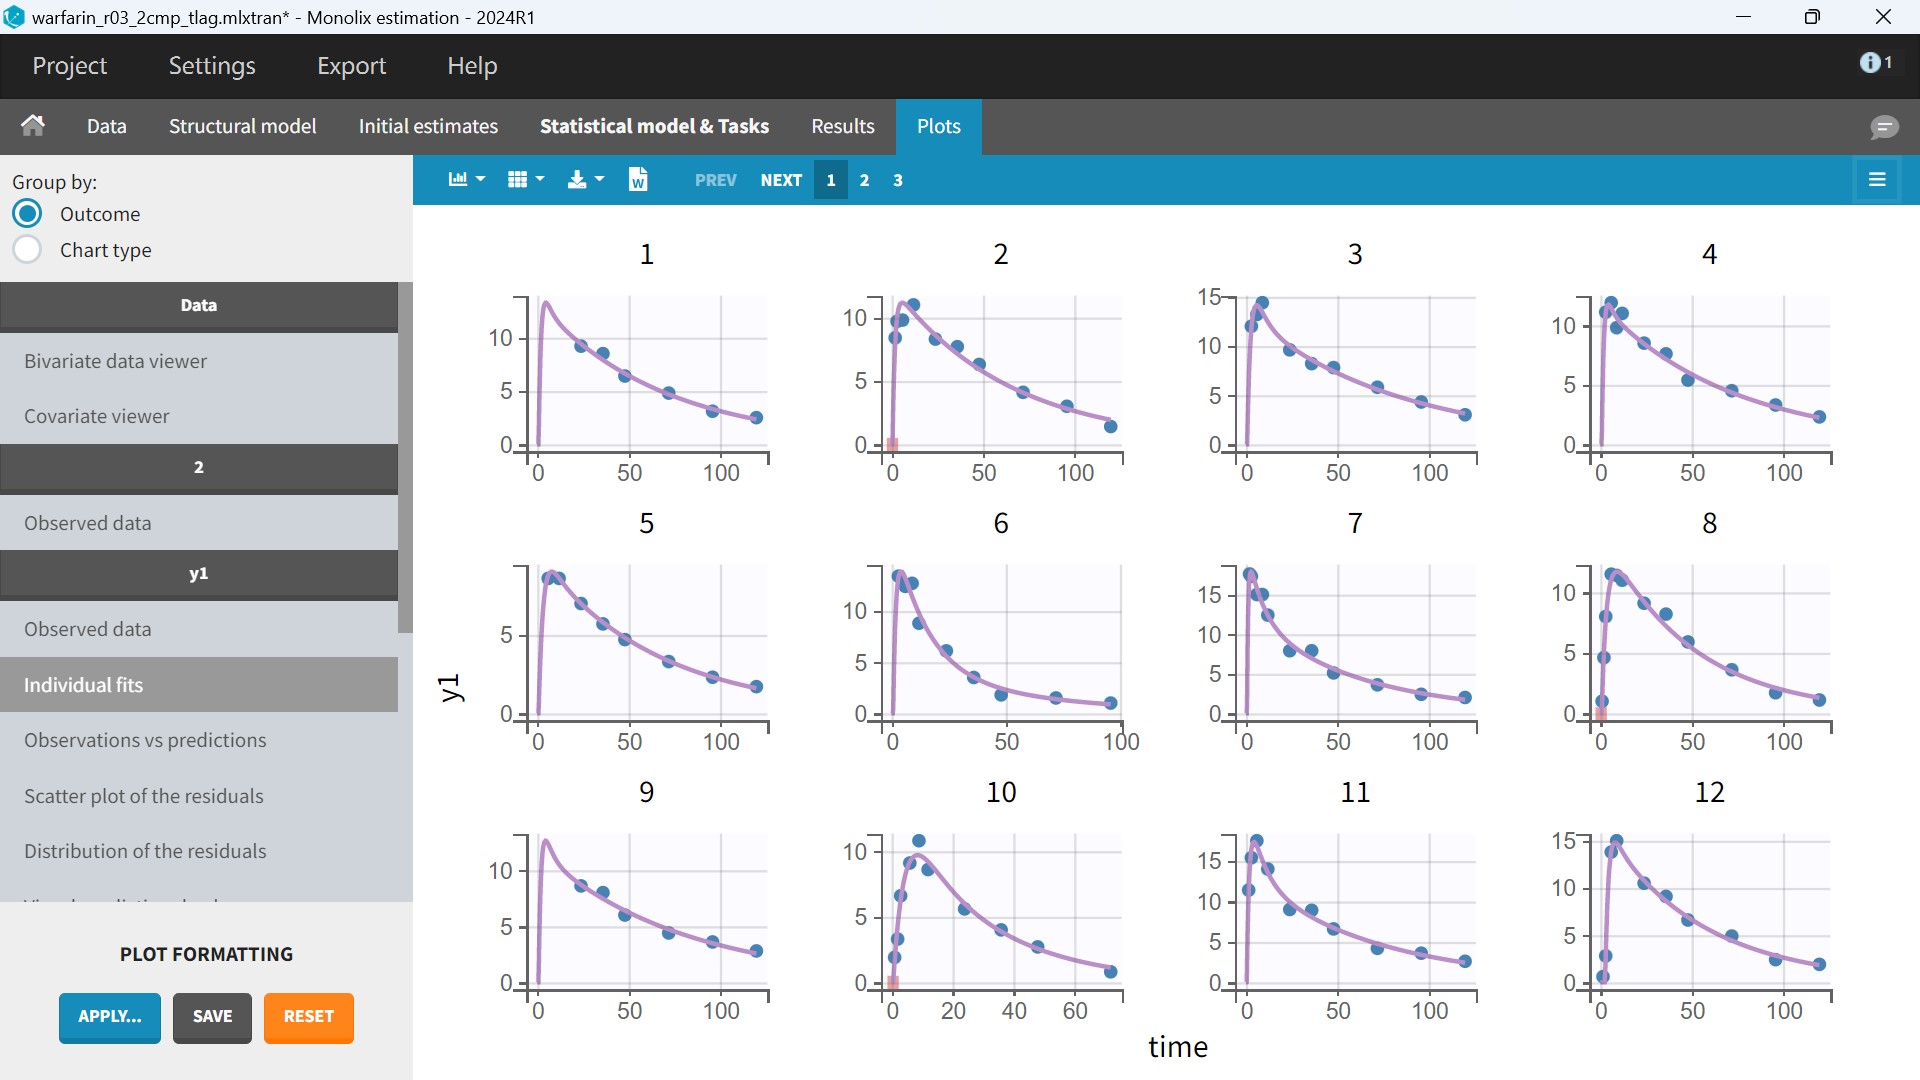Expand the download dropdown arrow
This screenshot has width=1920, height=1080.
click(600, 180)
